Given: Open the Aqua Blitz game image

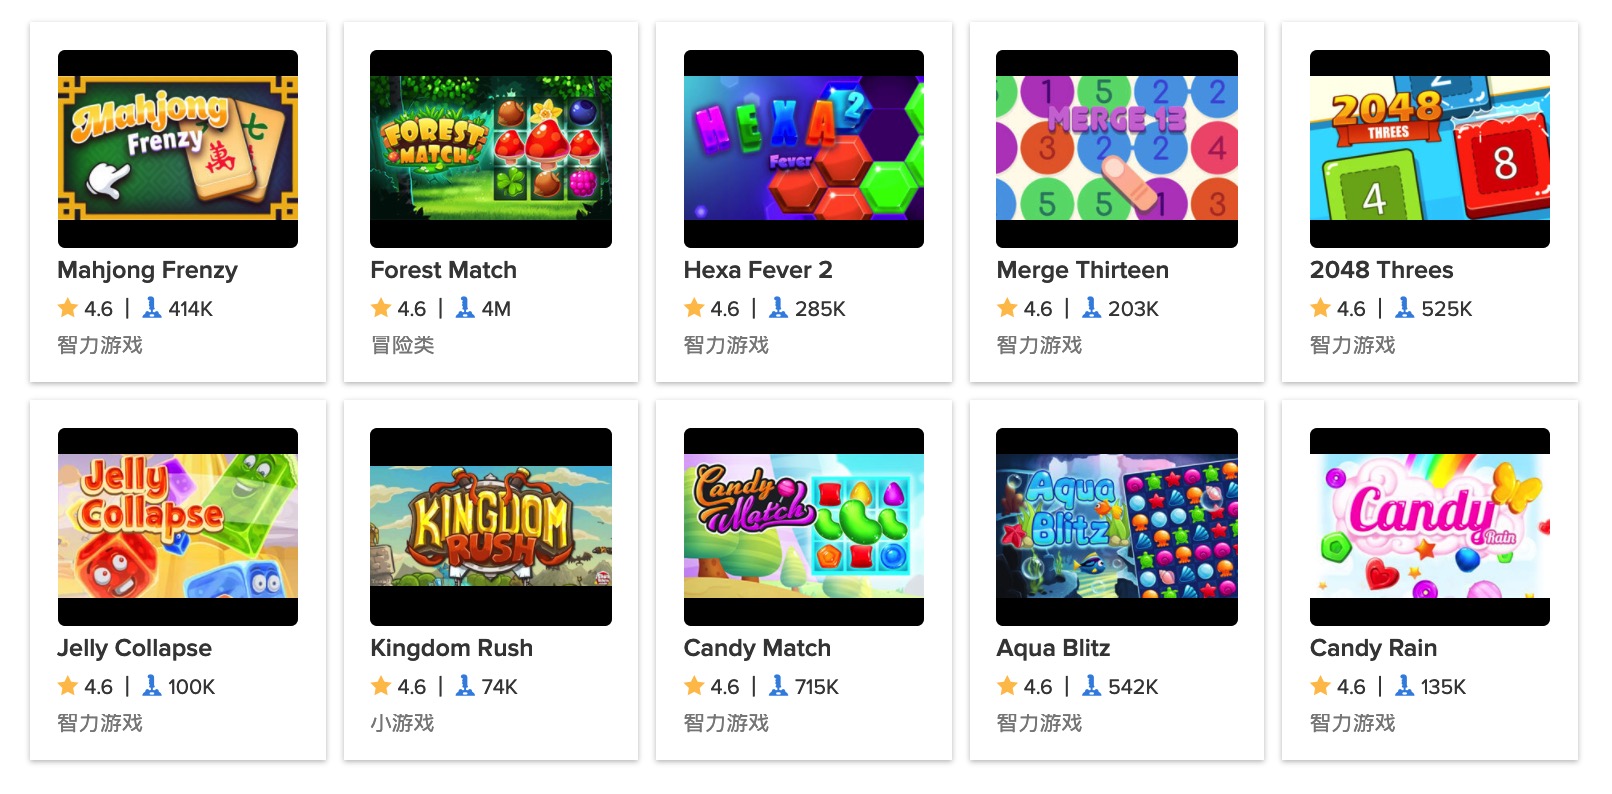Looking at the screenshot, I should pyautogui.click(x=1117, y=527).
